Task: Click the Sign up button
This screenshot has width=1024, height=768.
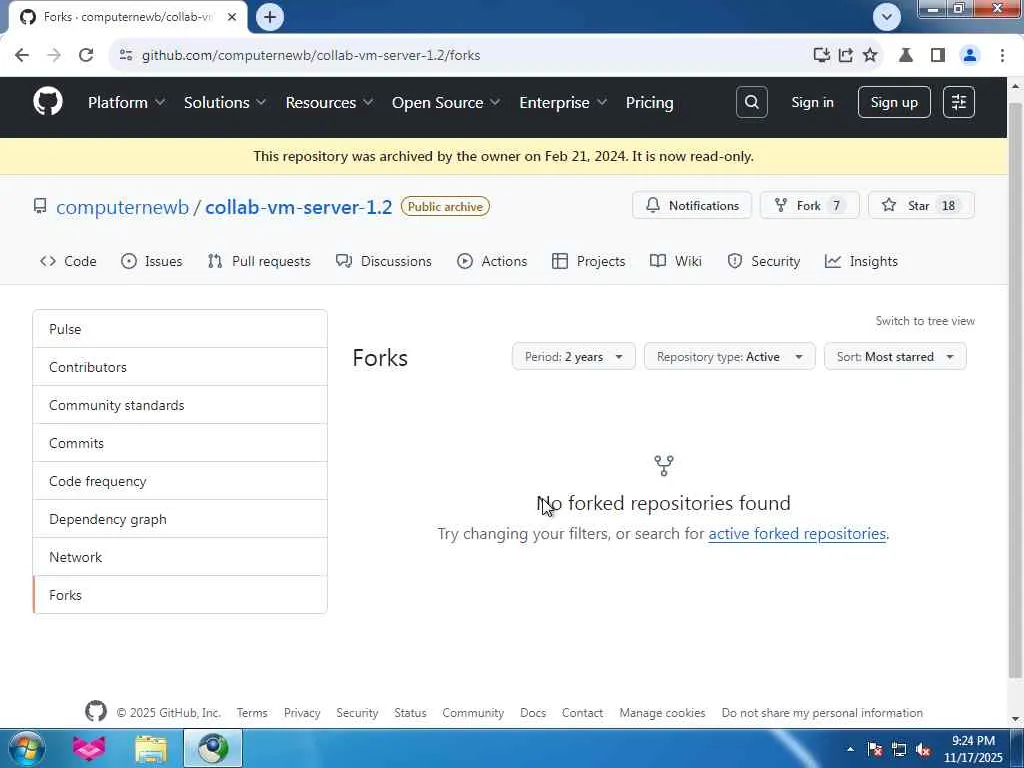Action: (894, 102)
